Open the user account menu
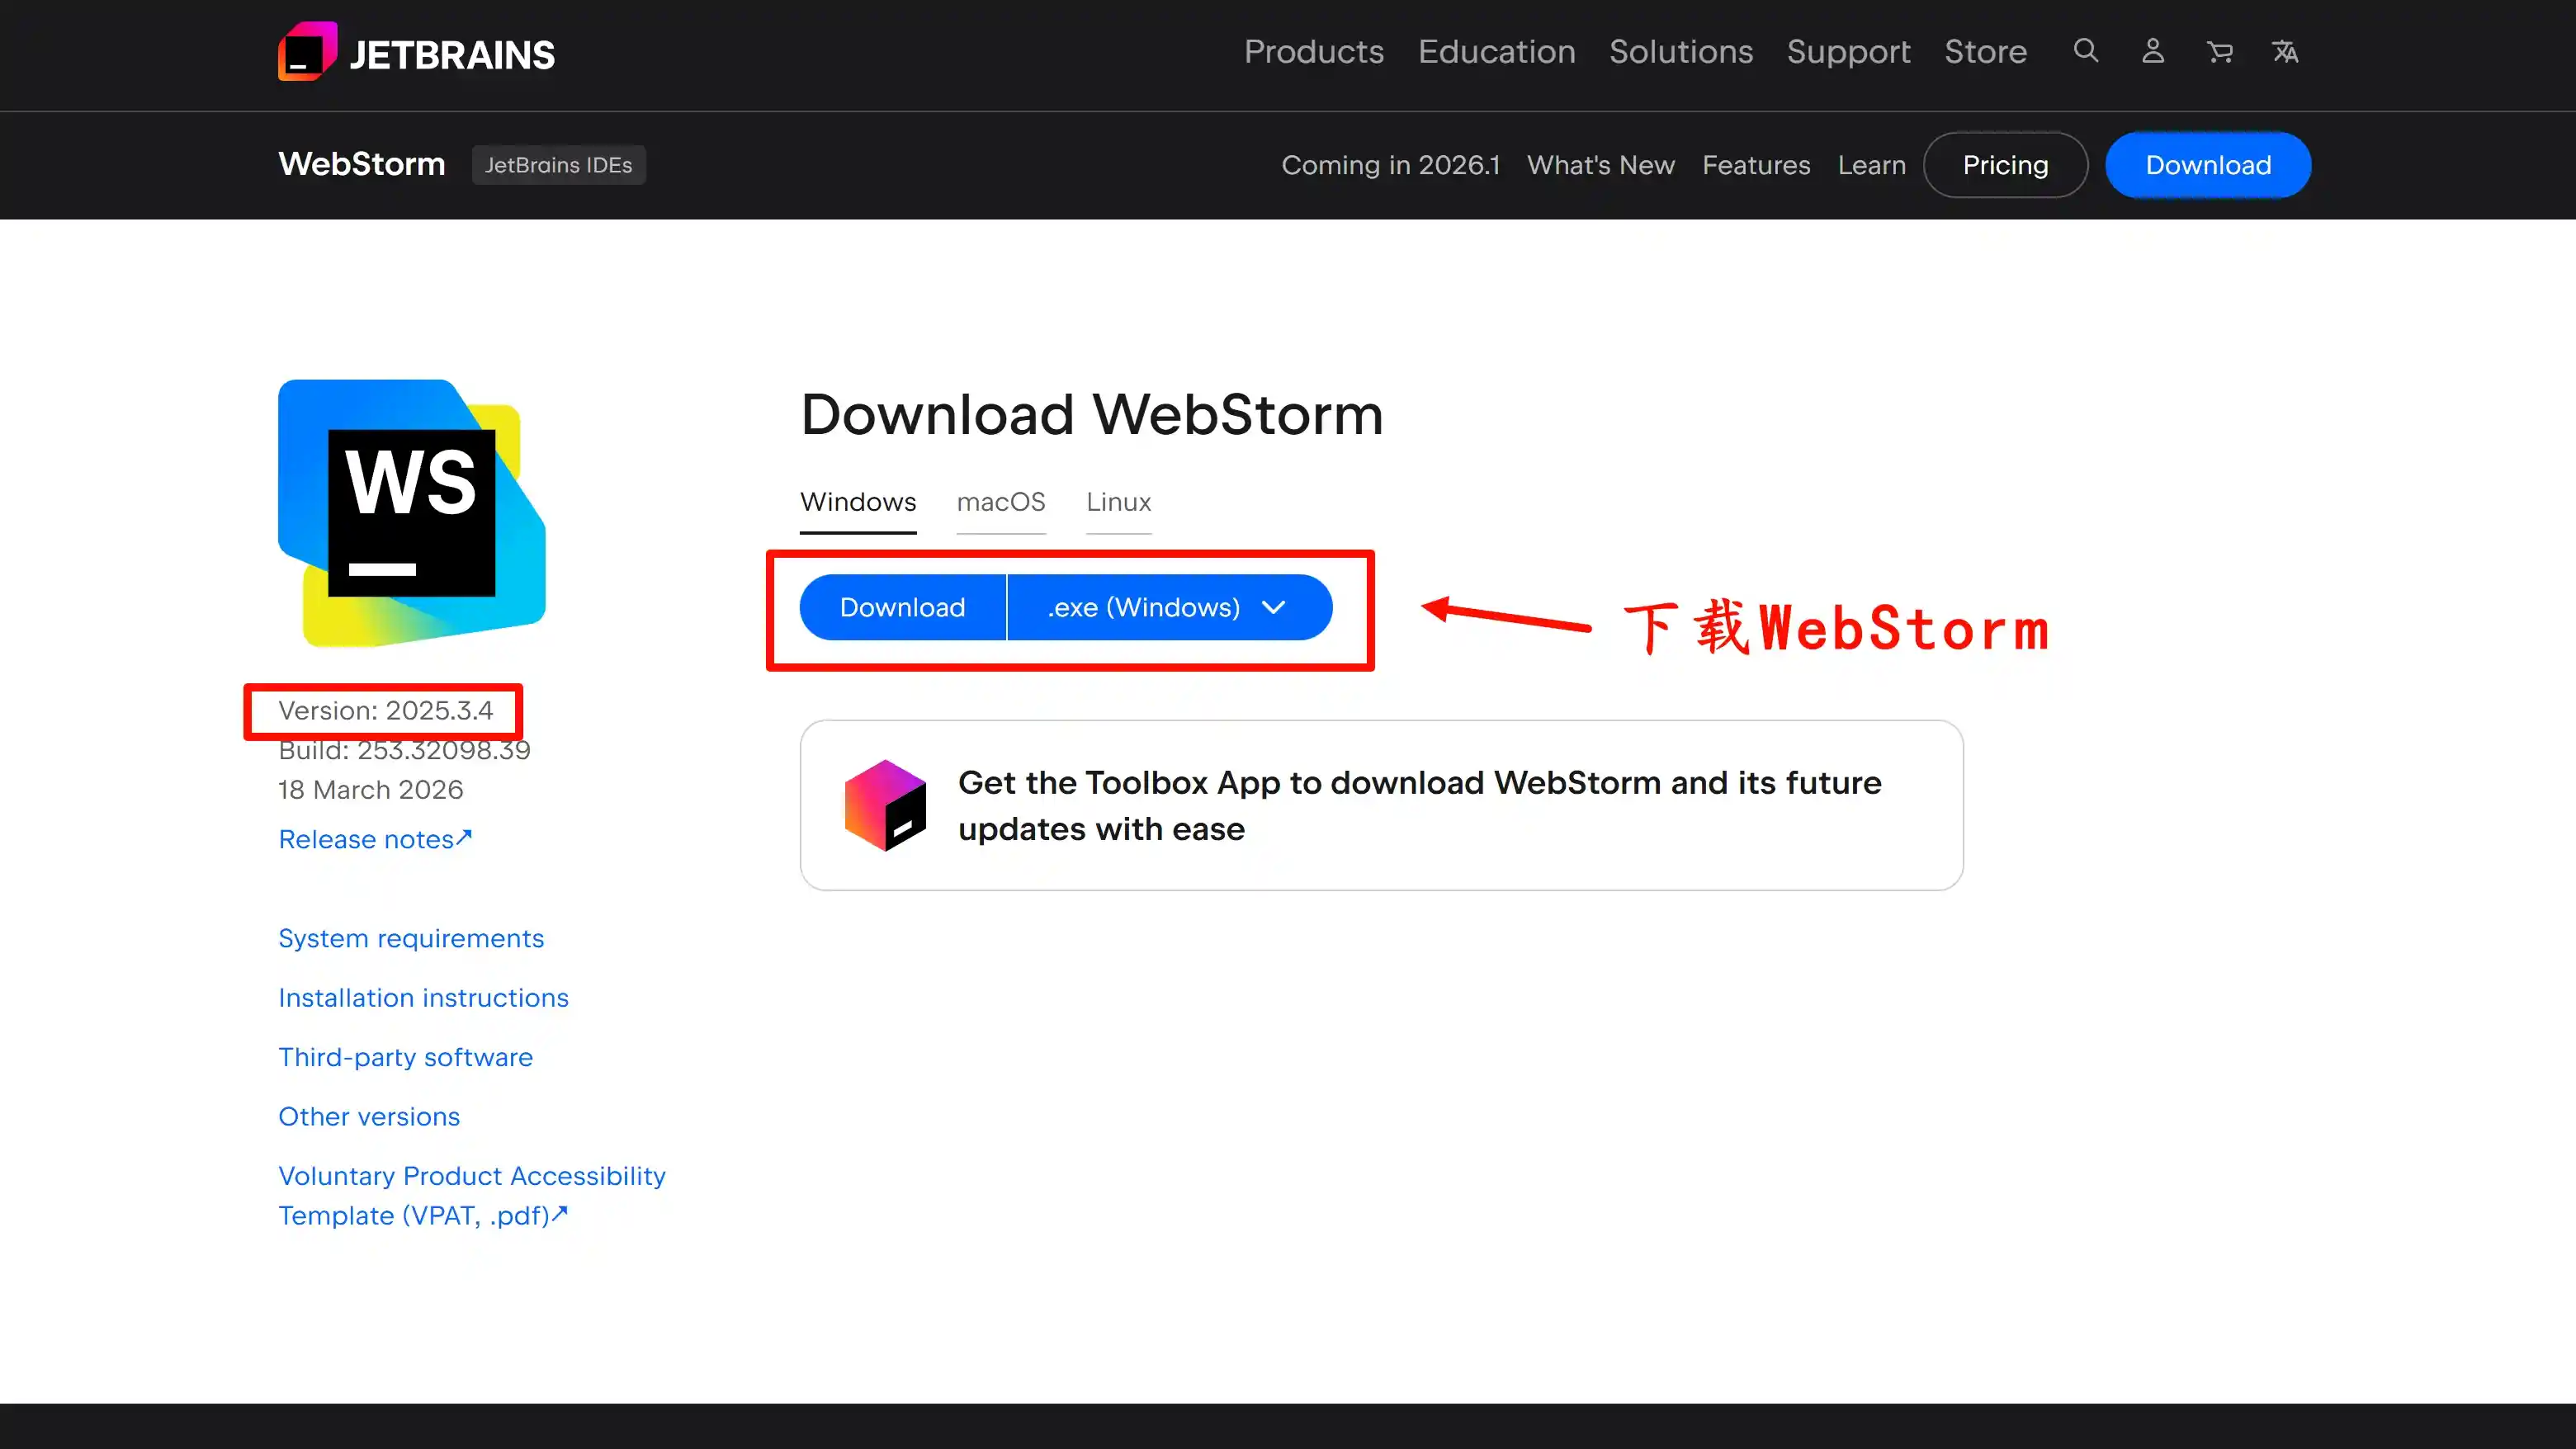The width and height of the screenshot is (2576, 1449). click(x=2152, y=51)
